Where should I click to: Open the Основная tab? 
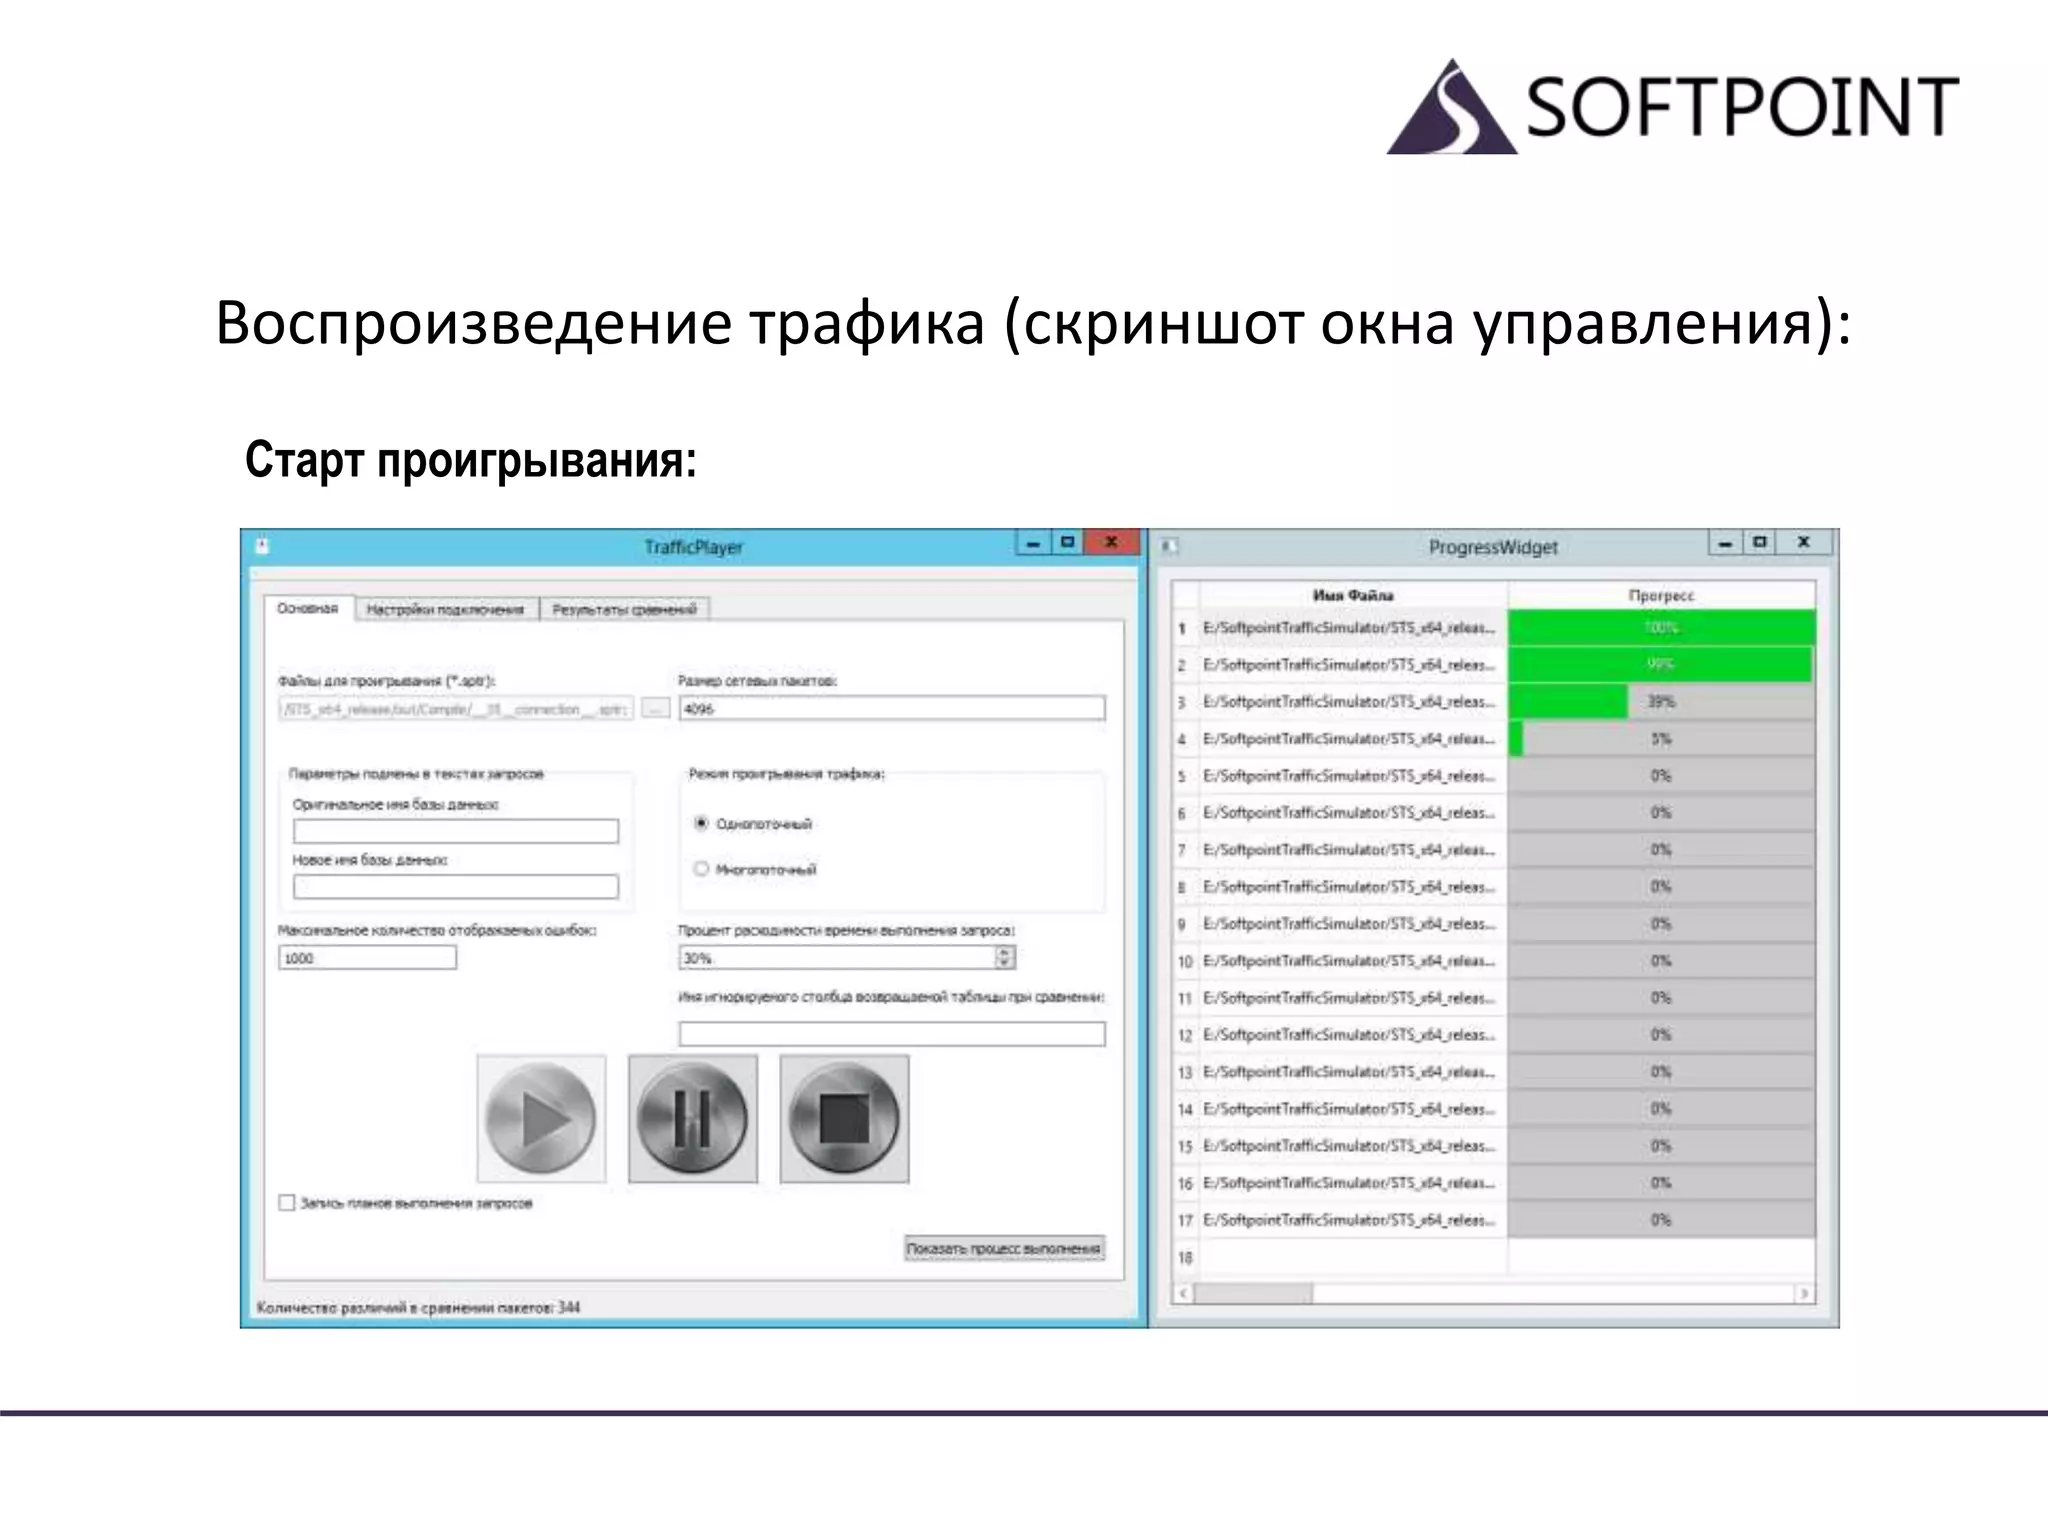308,608
